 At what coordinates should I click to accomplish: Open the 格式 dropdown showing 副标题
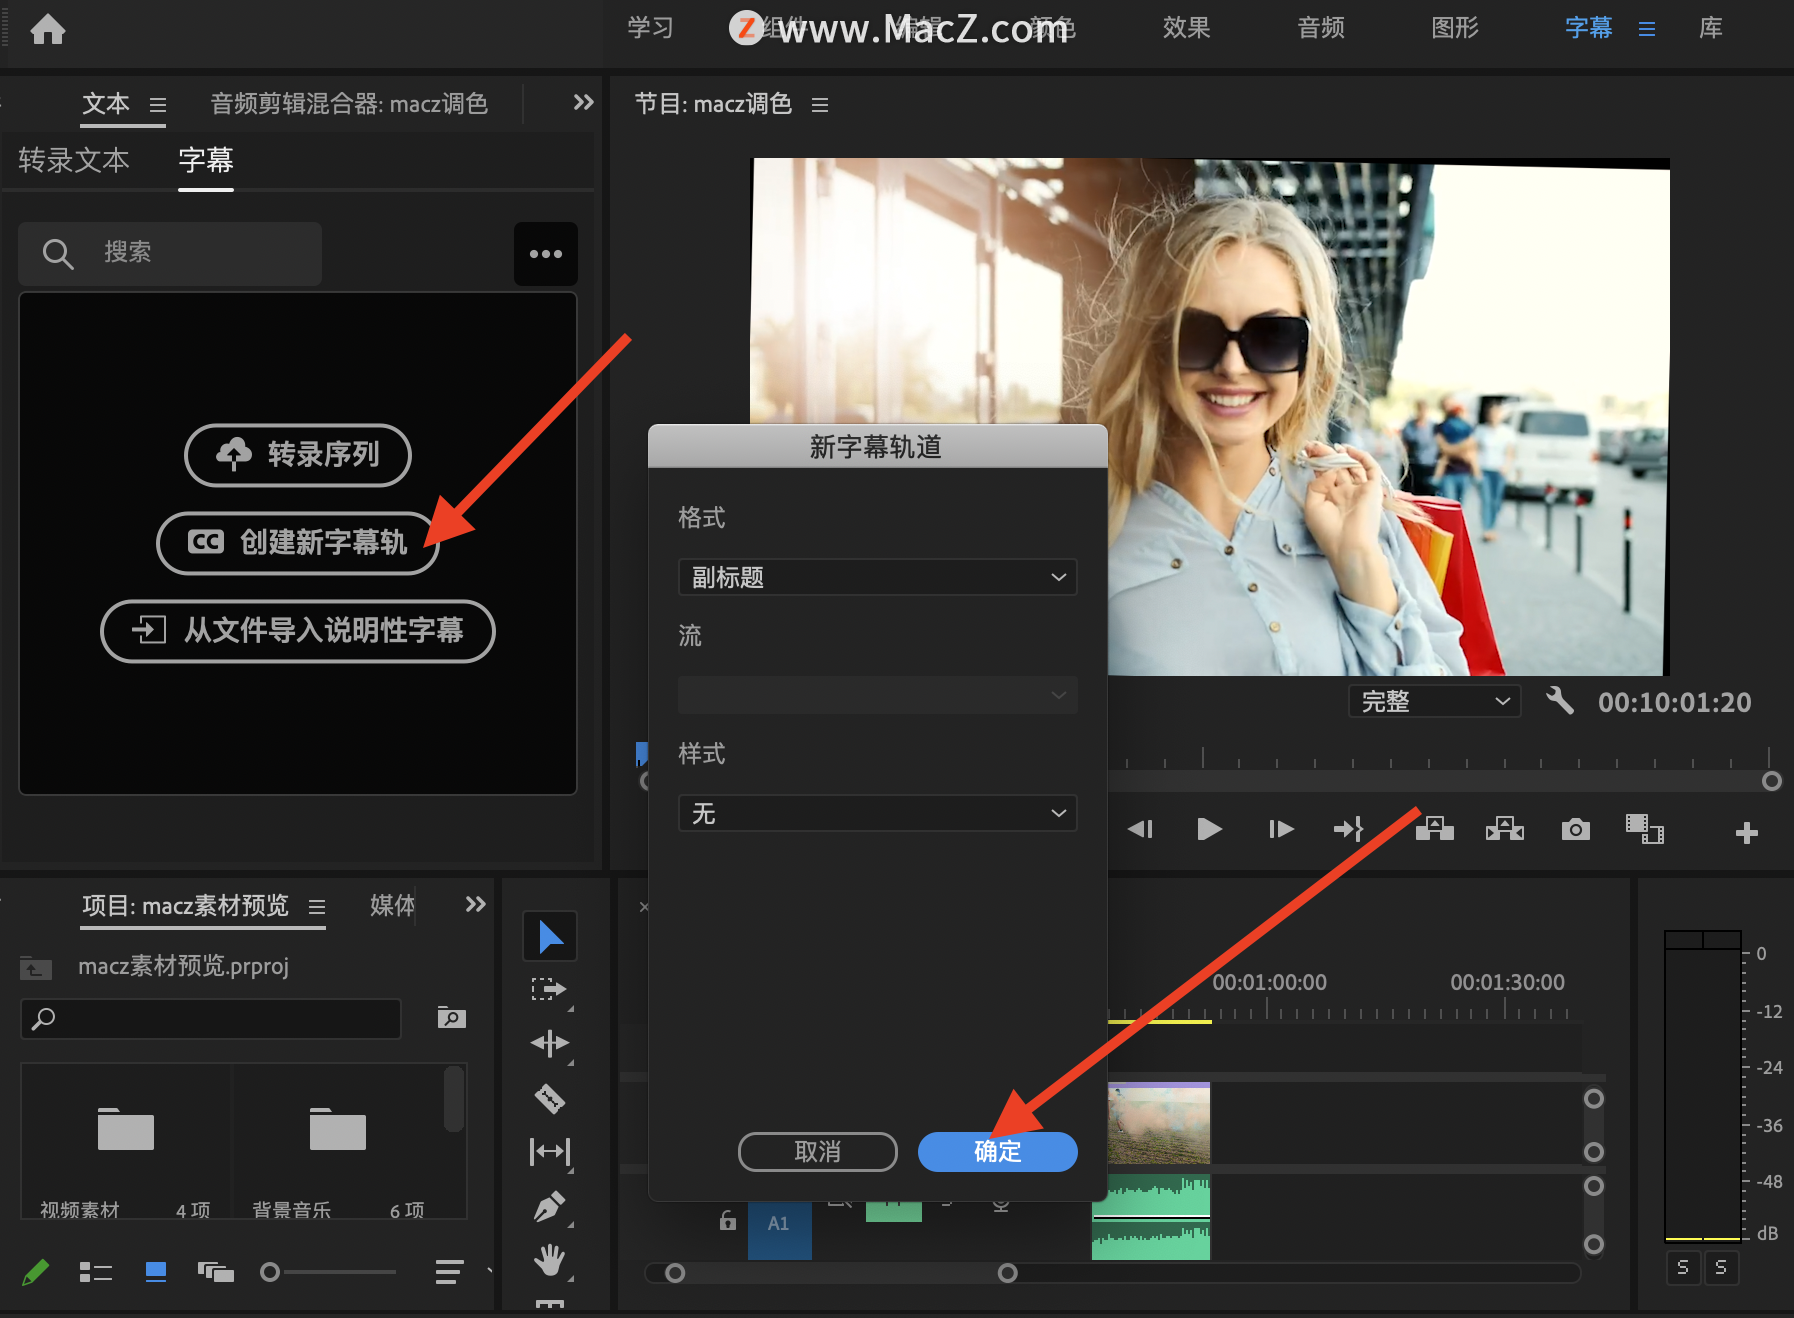[x=877, y=577]
